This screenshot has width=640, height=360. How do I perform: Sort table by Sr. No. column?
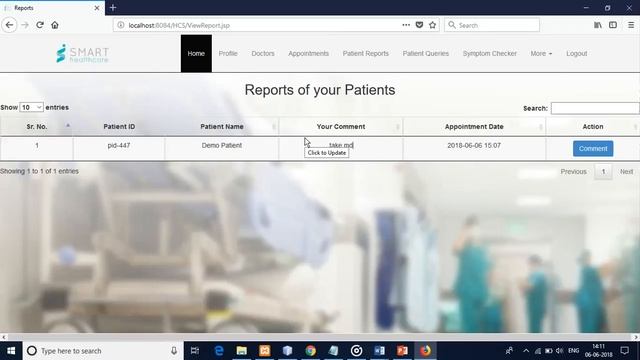click(x=37, y=127)
